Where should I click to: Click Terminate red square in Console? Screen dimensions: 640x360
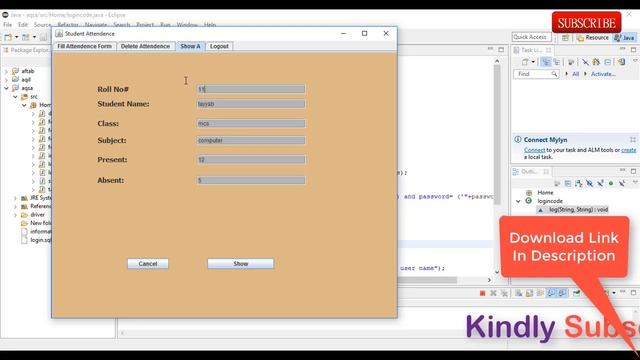pyautogui.click(x=482, y=293)
